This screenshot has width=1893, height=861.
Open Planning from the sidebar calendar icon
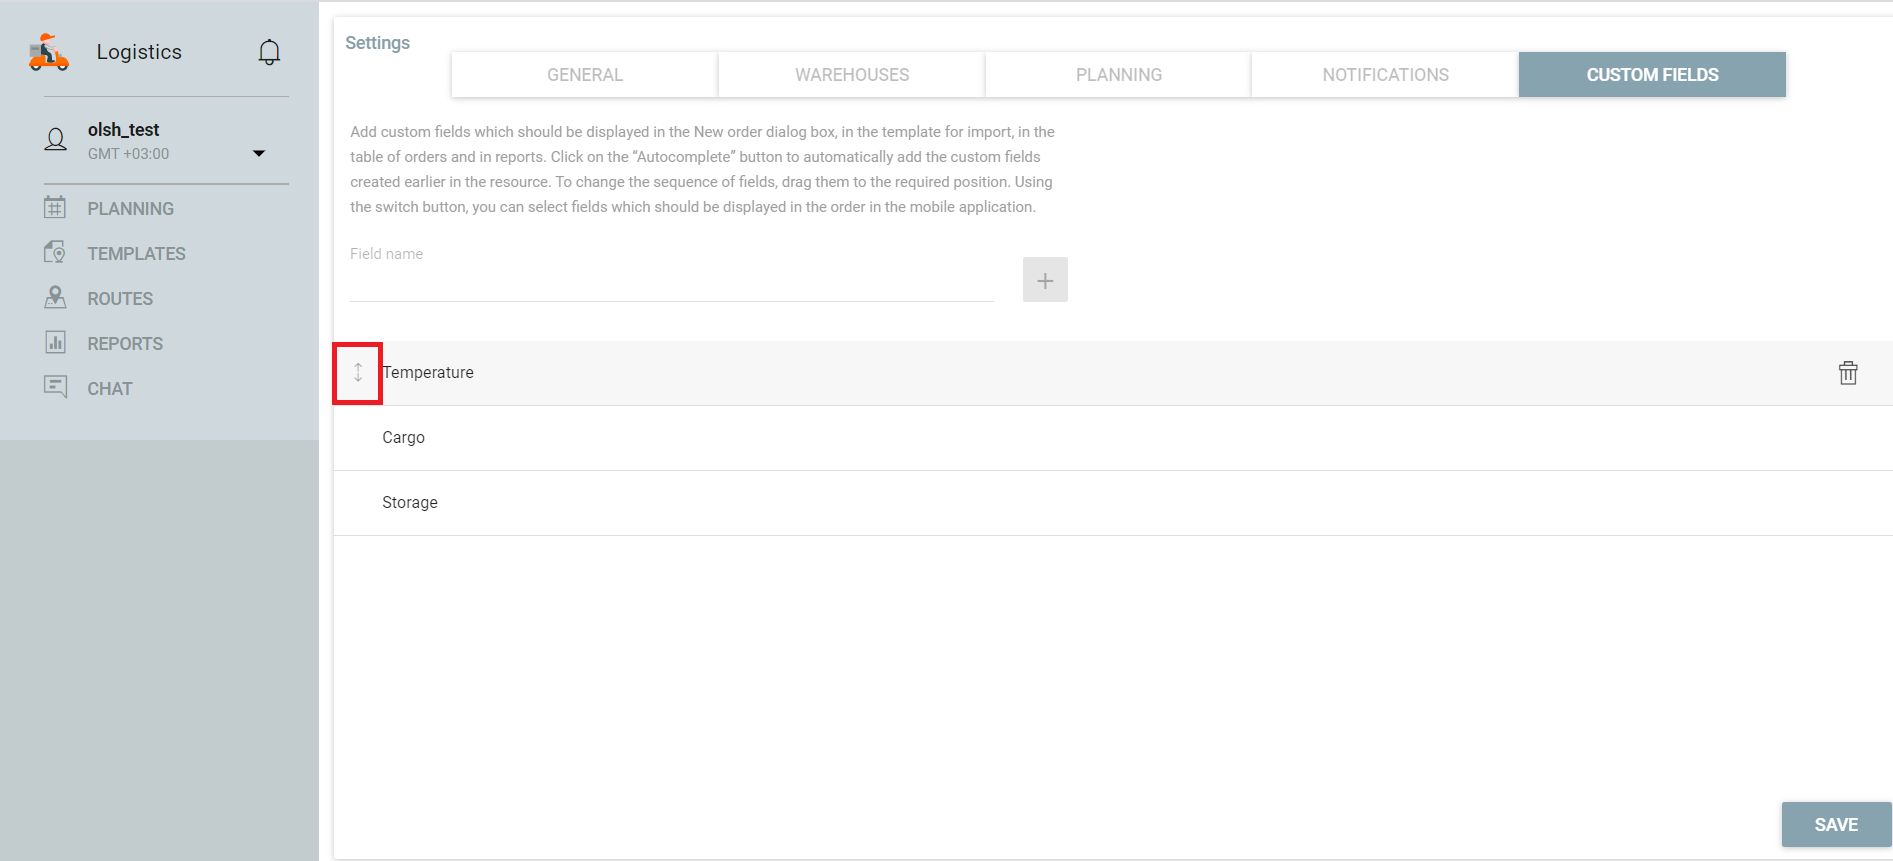coord(55,208)
